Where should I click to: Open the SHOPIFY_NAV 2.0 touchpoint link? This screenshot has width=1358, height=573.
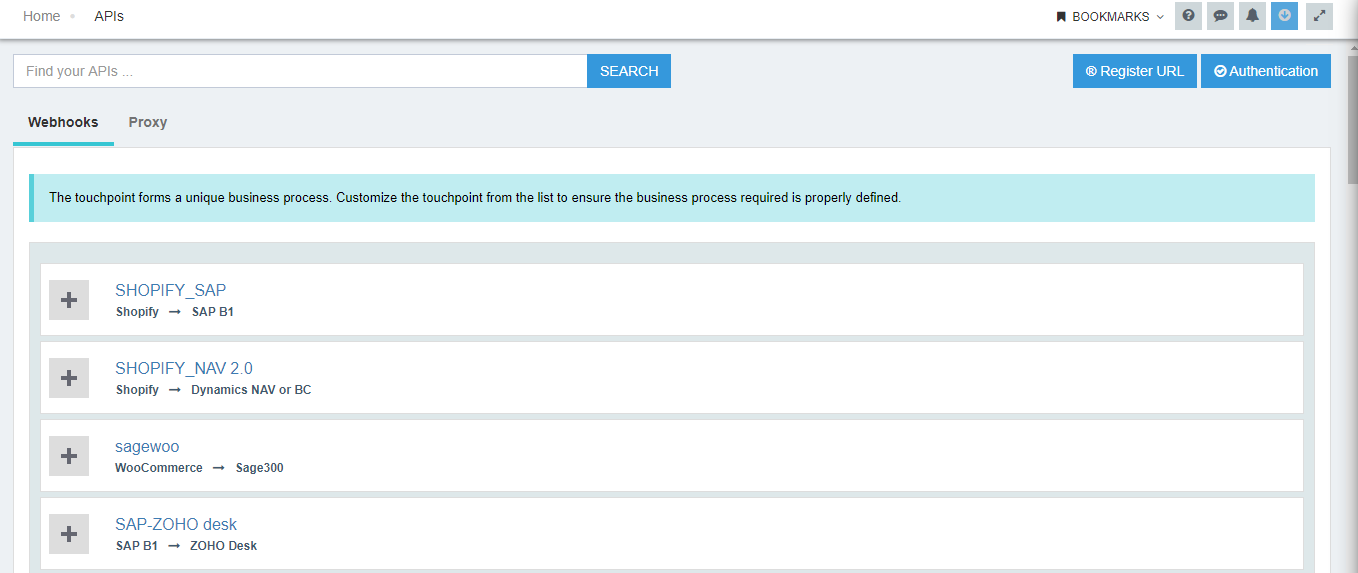pyautogui.click(x=184, y=368)
